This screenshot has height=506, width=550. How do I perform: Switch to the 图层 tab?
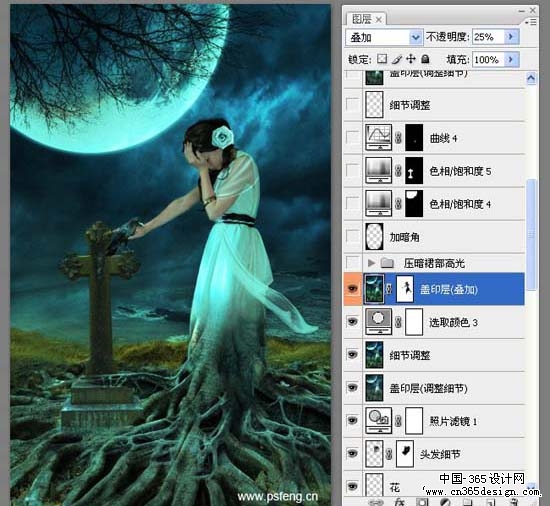pyautogui.click(x=366, y=19)
